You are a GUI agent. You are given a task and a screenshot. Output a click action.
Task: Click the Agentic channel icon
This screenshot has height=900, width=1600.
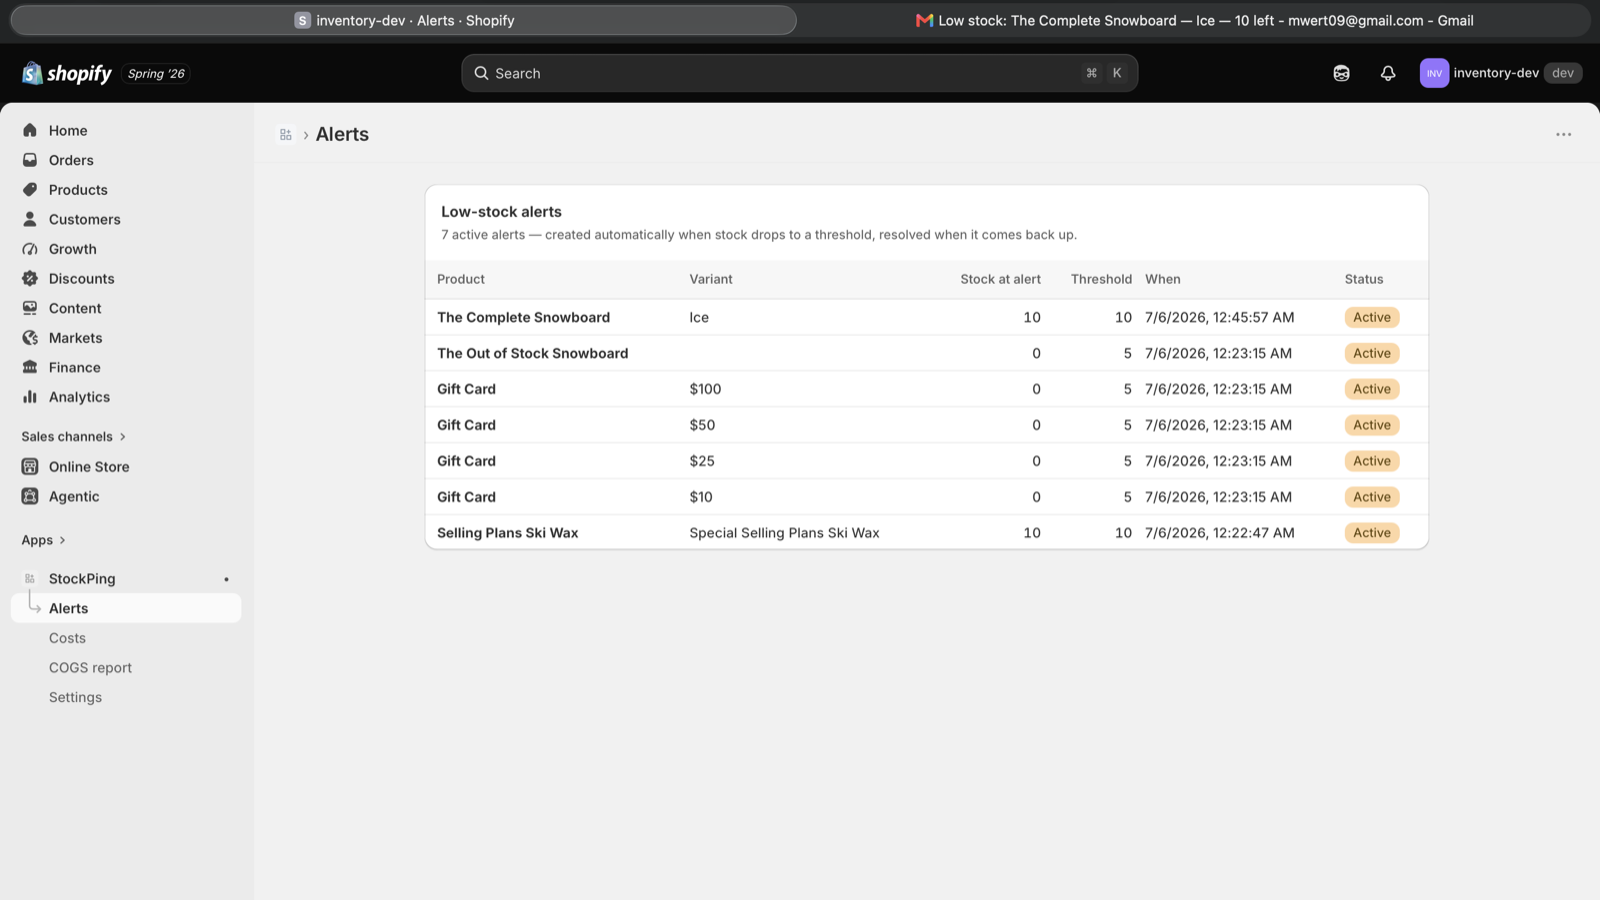[x=30, y=496]
